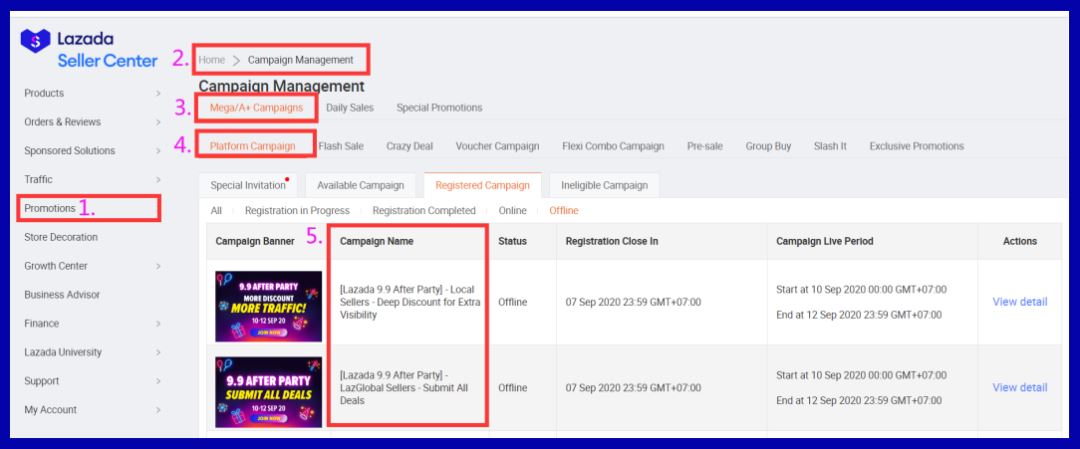The height and width of the screenshot is (449, 1080).
Task: Click the Actions column header
Action: click(1019, 241)
